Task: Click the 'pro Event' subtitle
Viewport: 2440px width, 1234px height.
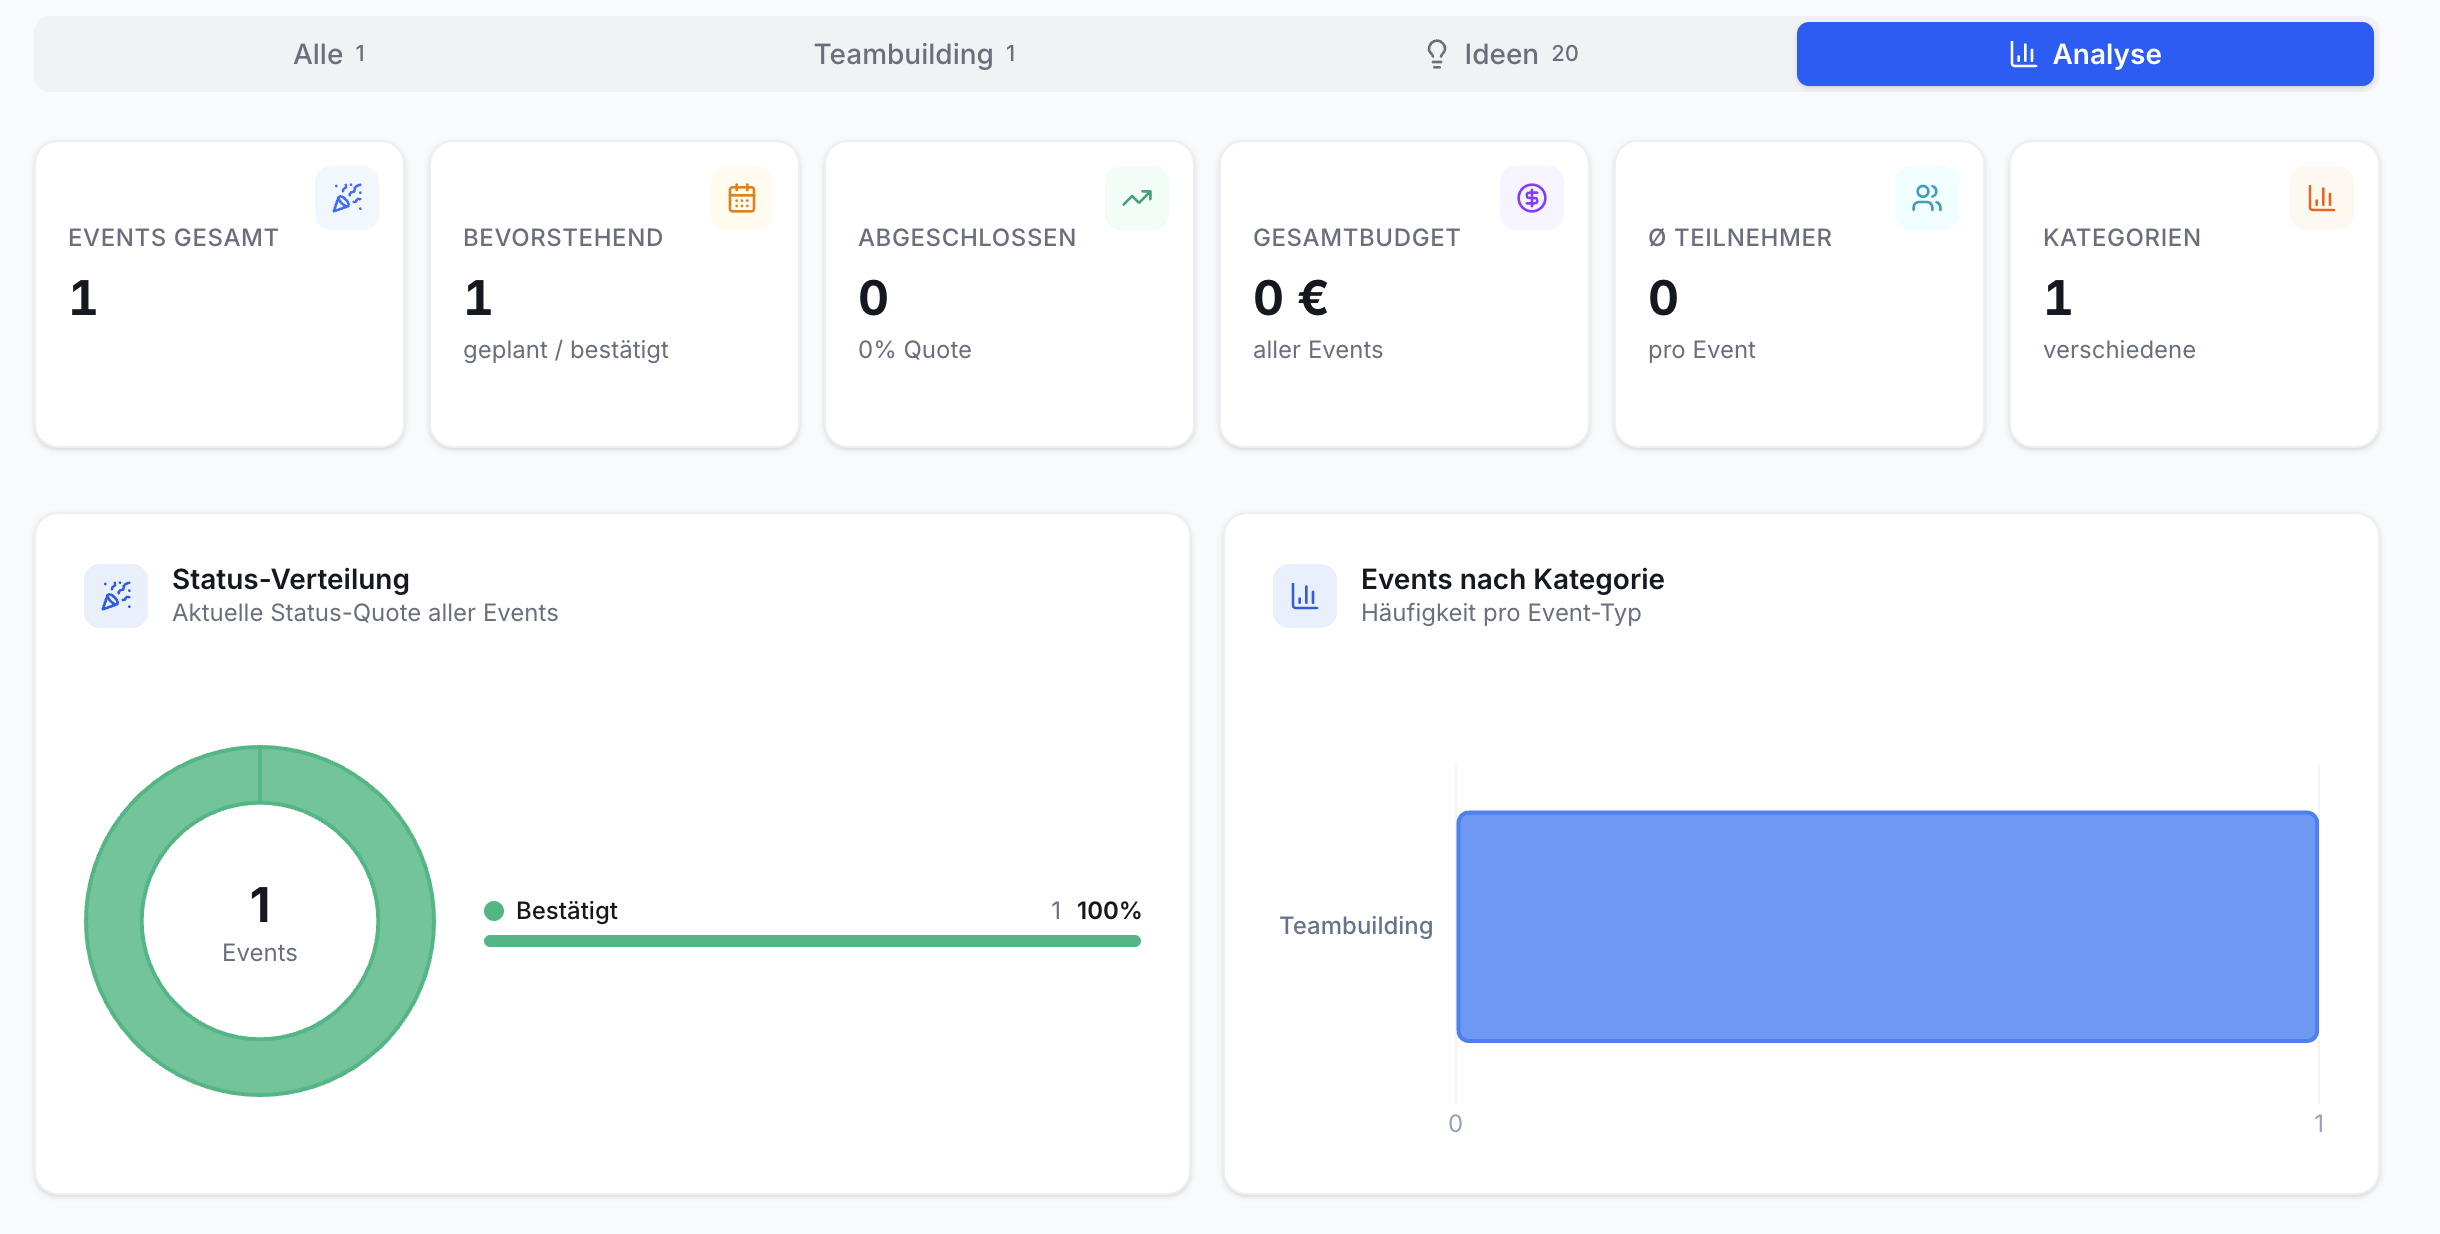Action: point(1702,350)
